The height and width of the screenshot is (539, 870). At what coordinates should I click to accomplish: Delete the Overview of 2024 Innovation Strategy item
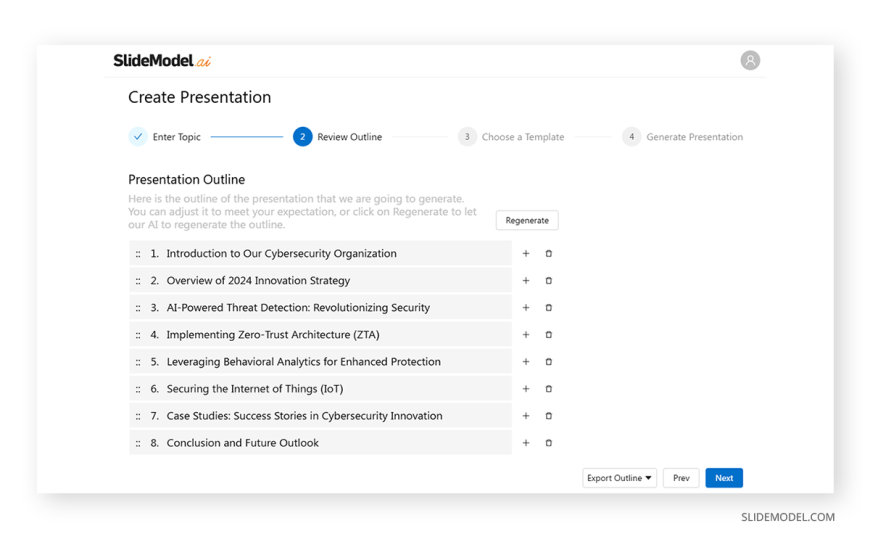549,281
